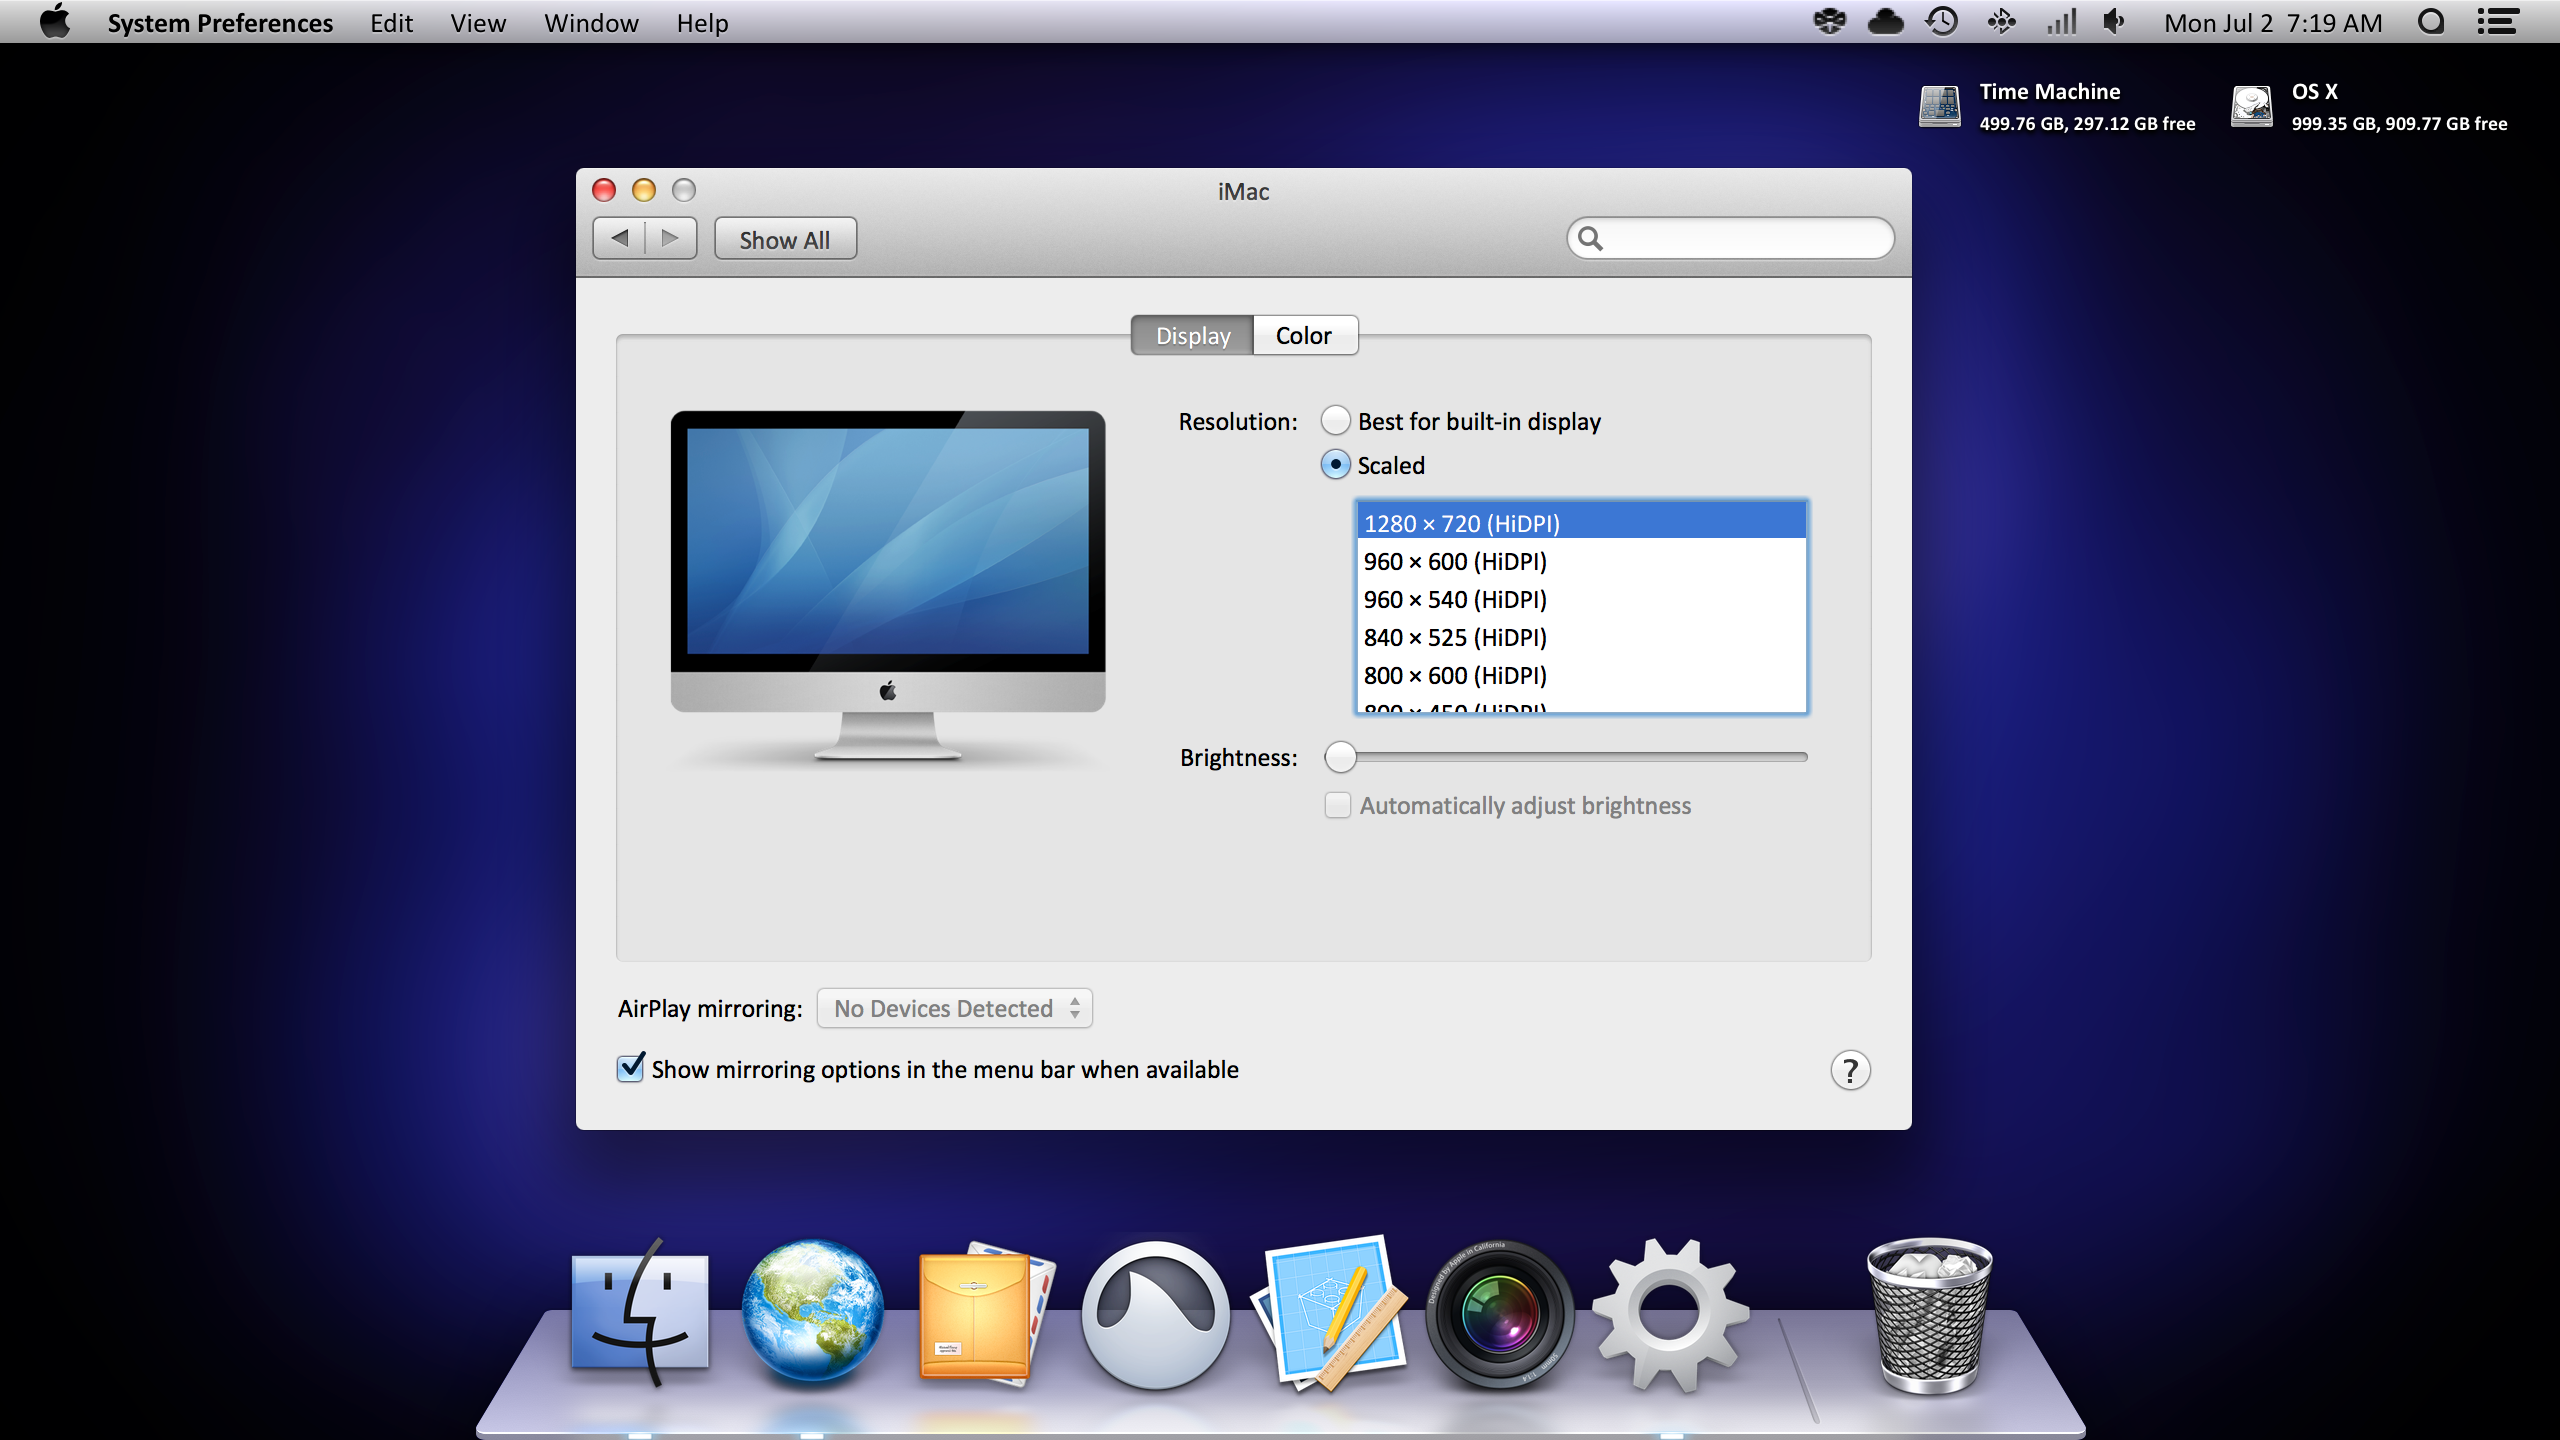The image size is (2560, 1440).
Task: Go back with the left arrow button
Action: [620, 238]
